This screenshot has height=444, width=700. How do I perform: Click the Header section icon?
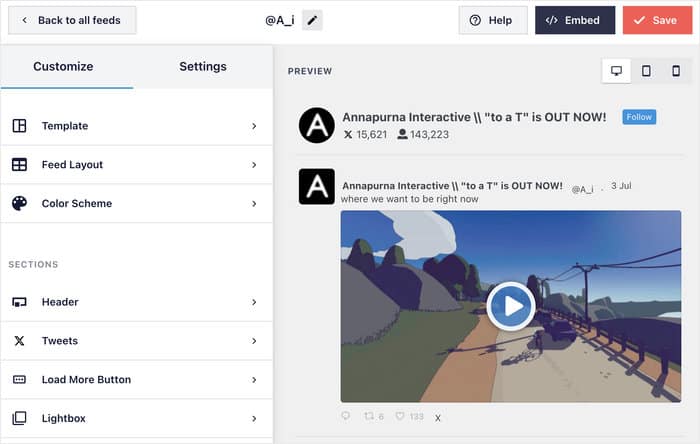19,302
